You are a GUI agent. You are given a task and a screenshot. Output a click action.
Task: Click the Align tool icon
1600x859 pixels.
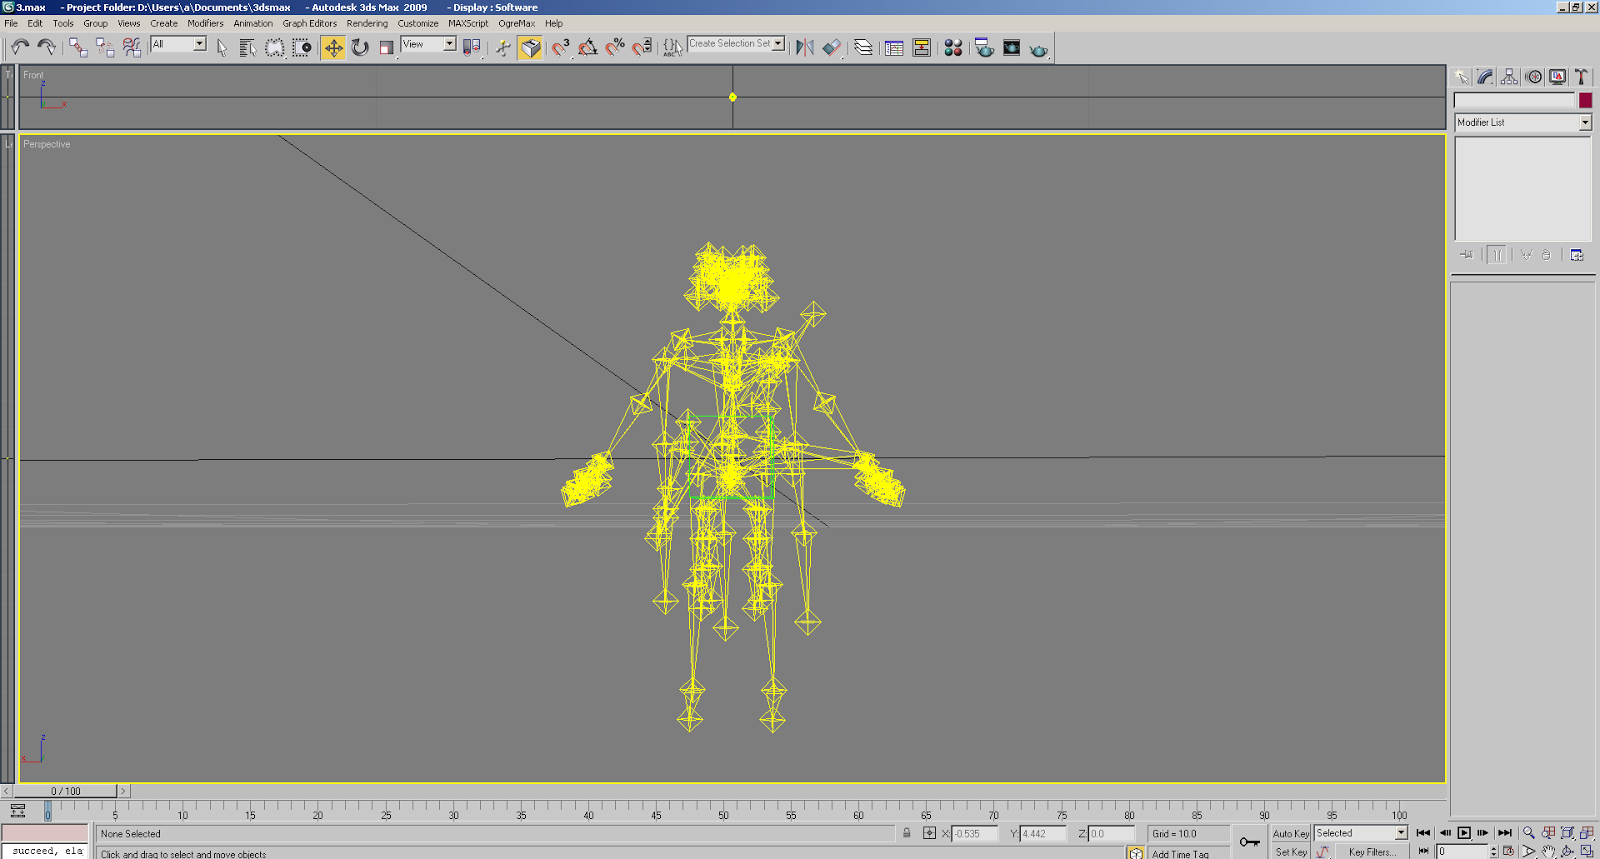[832, 47]
